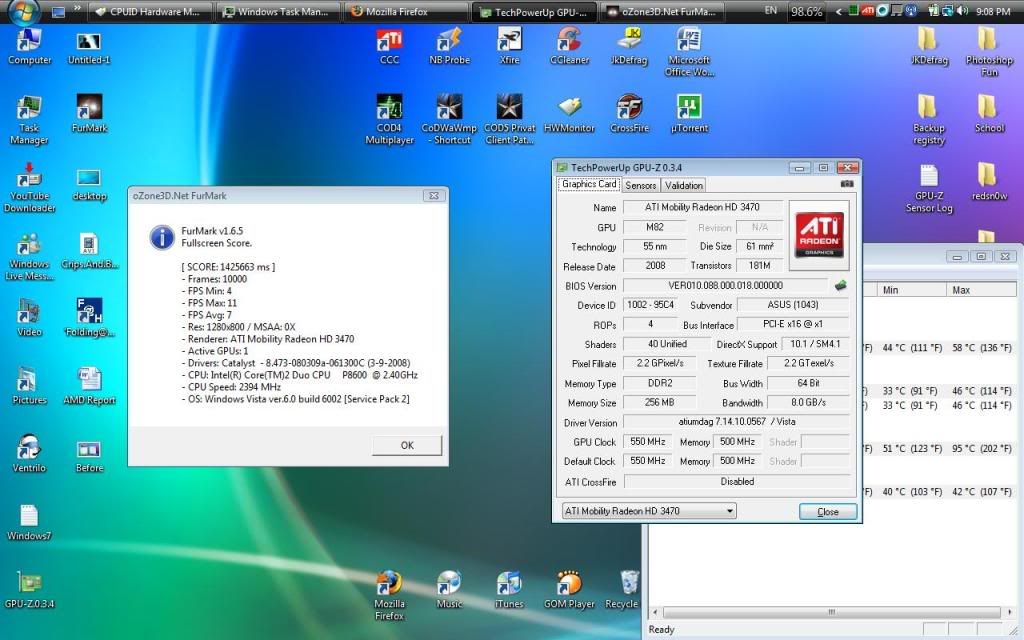Click GPU-Z camera screenshot icon
1024x640 pixels.
847,184
